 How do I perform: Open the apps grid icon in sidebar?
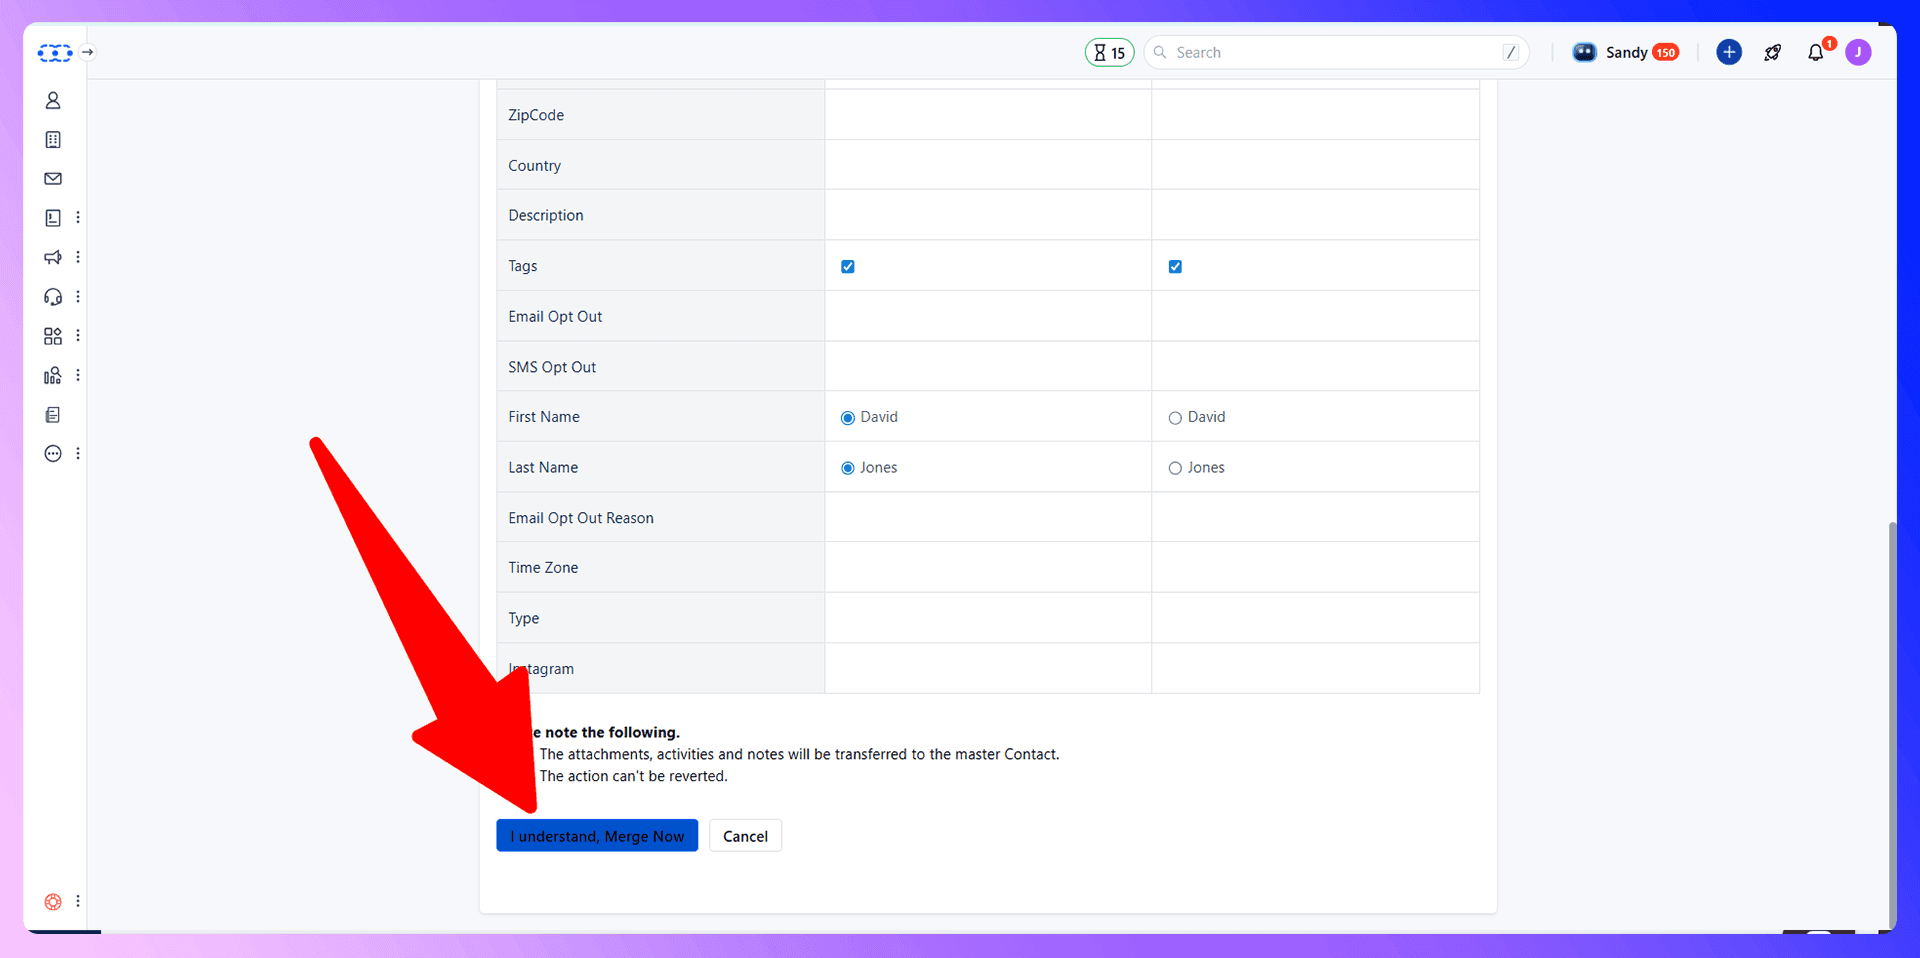(53, 336)
